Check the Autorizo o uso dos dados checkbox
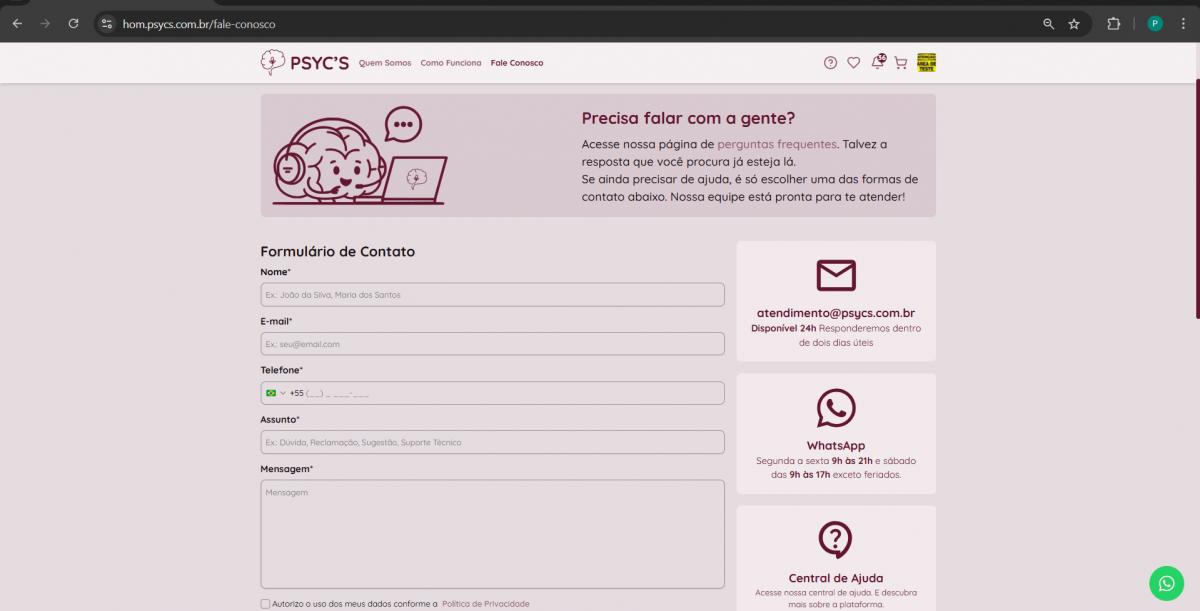The image size is (1200, 611). (265, 604)
